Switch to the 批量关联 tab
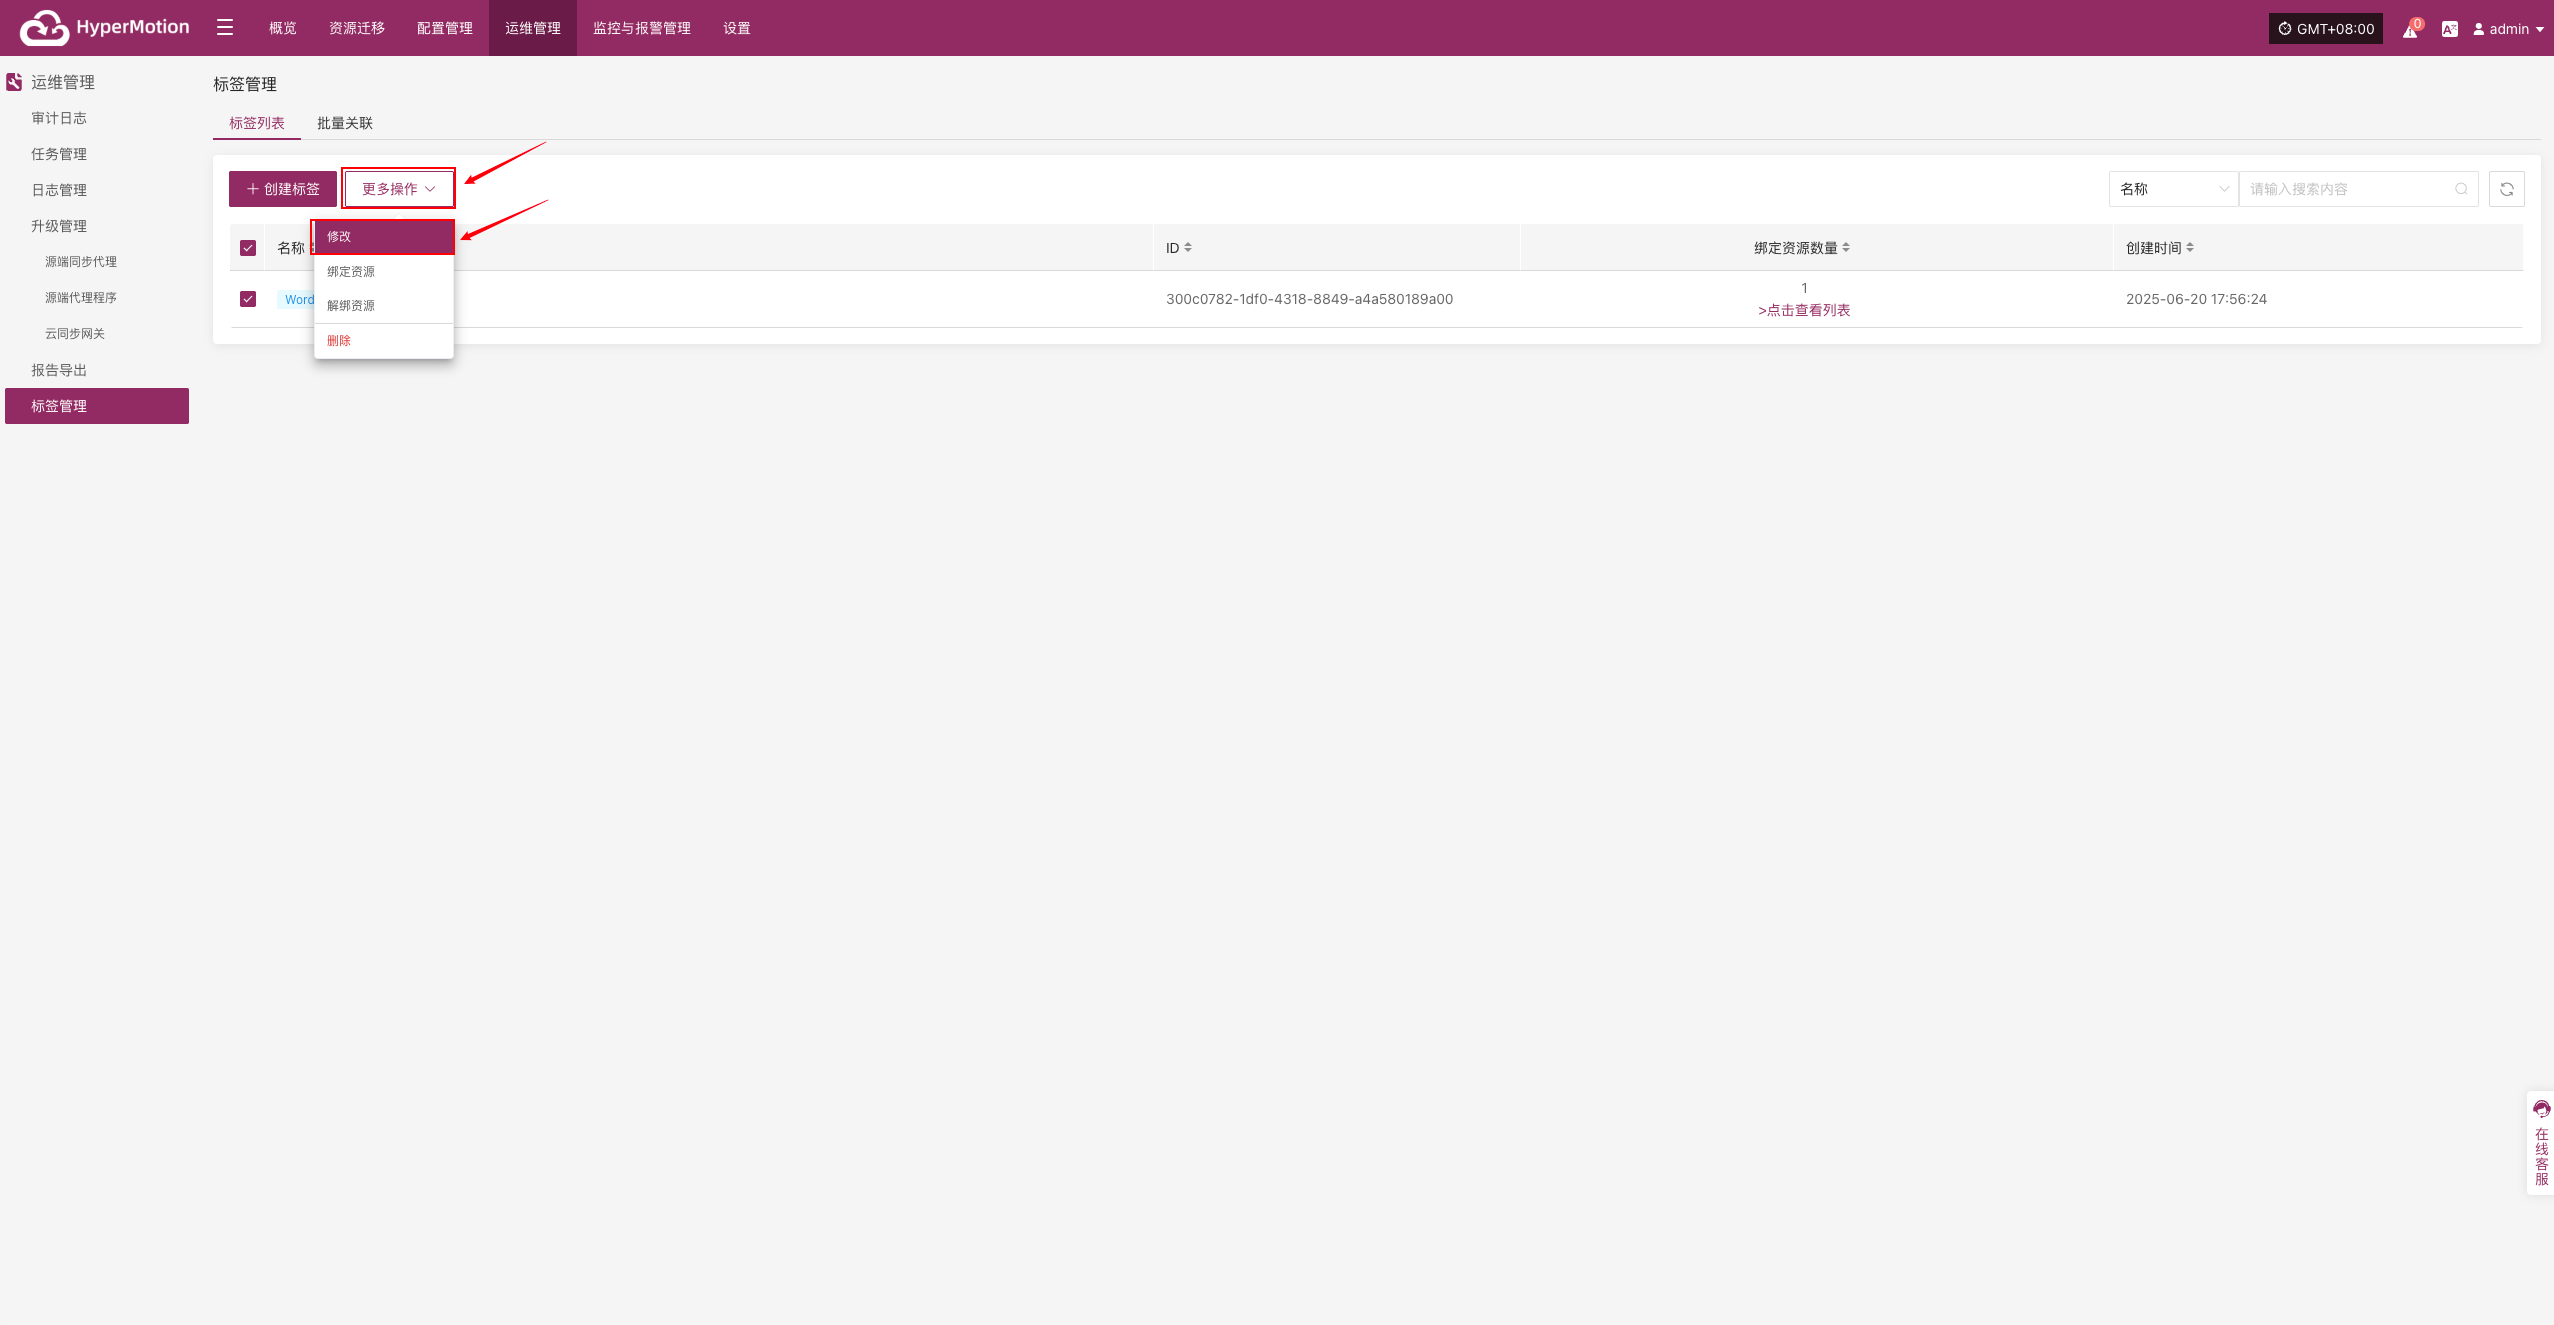2554x1325 pixels. pyautogui.click(x=345, y=123)
